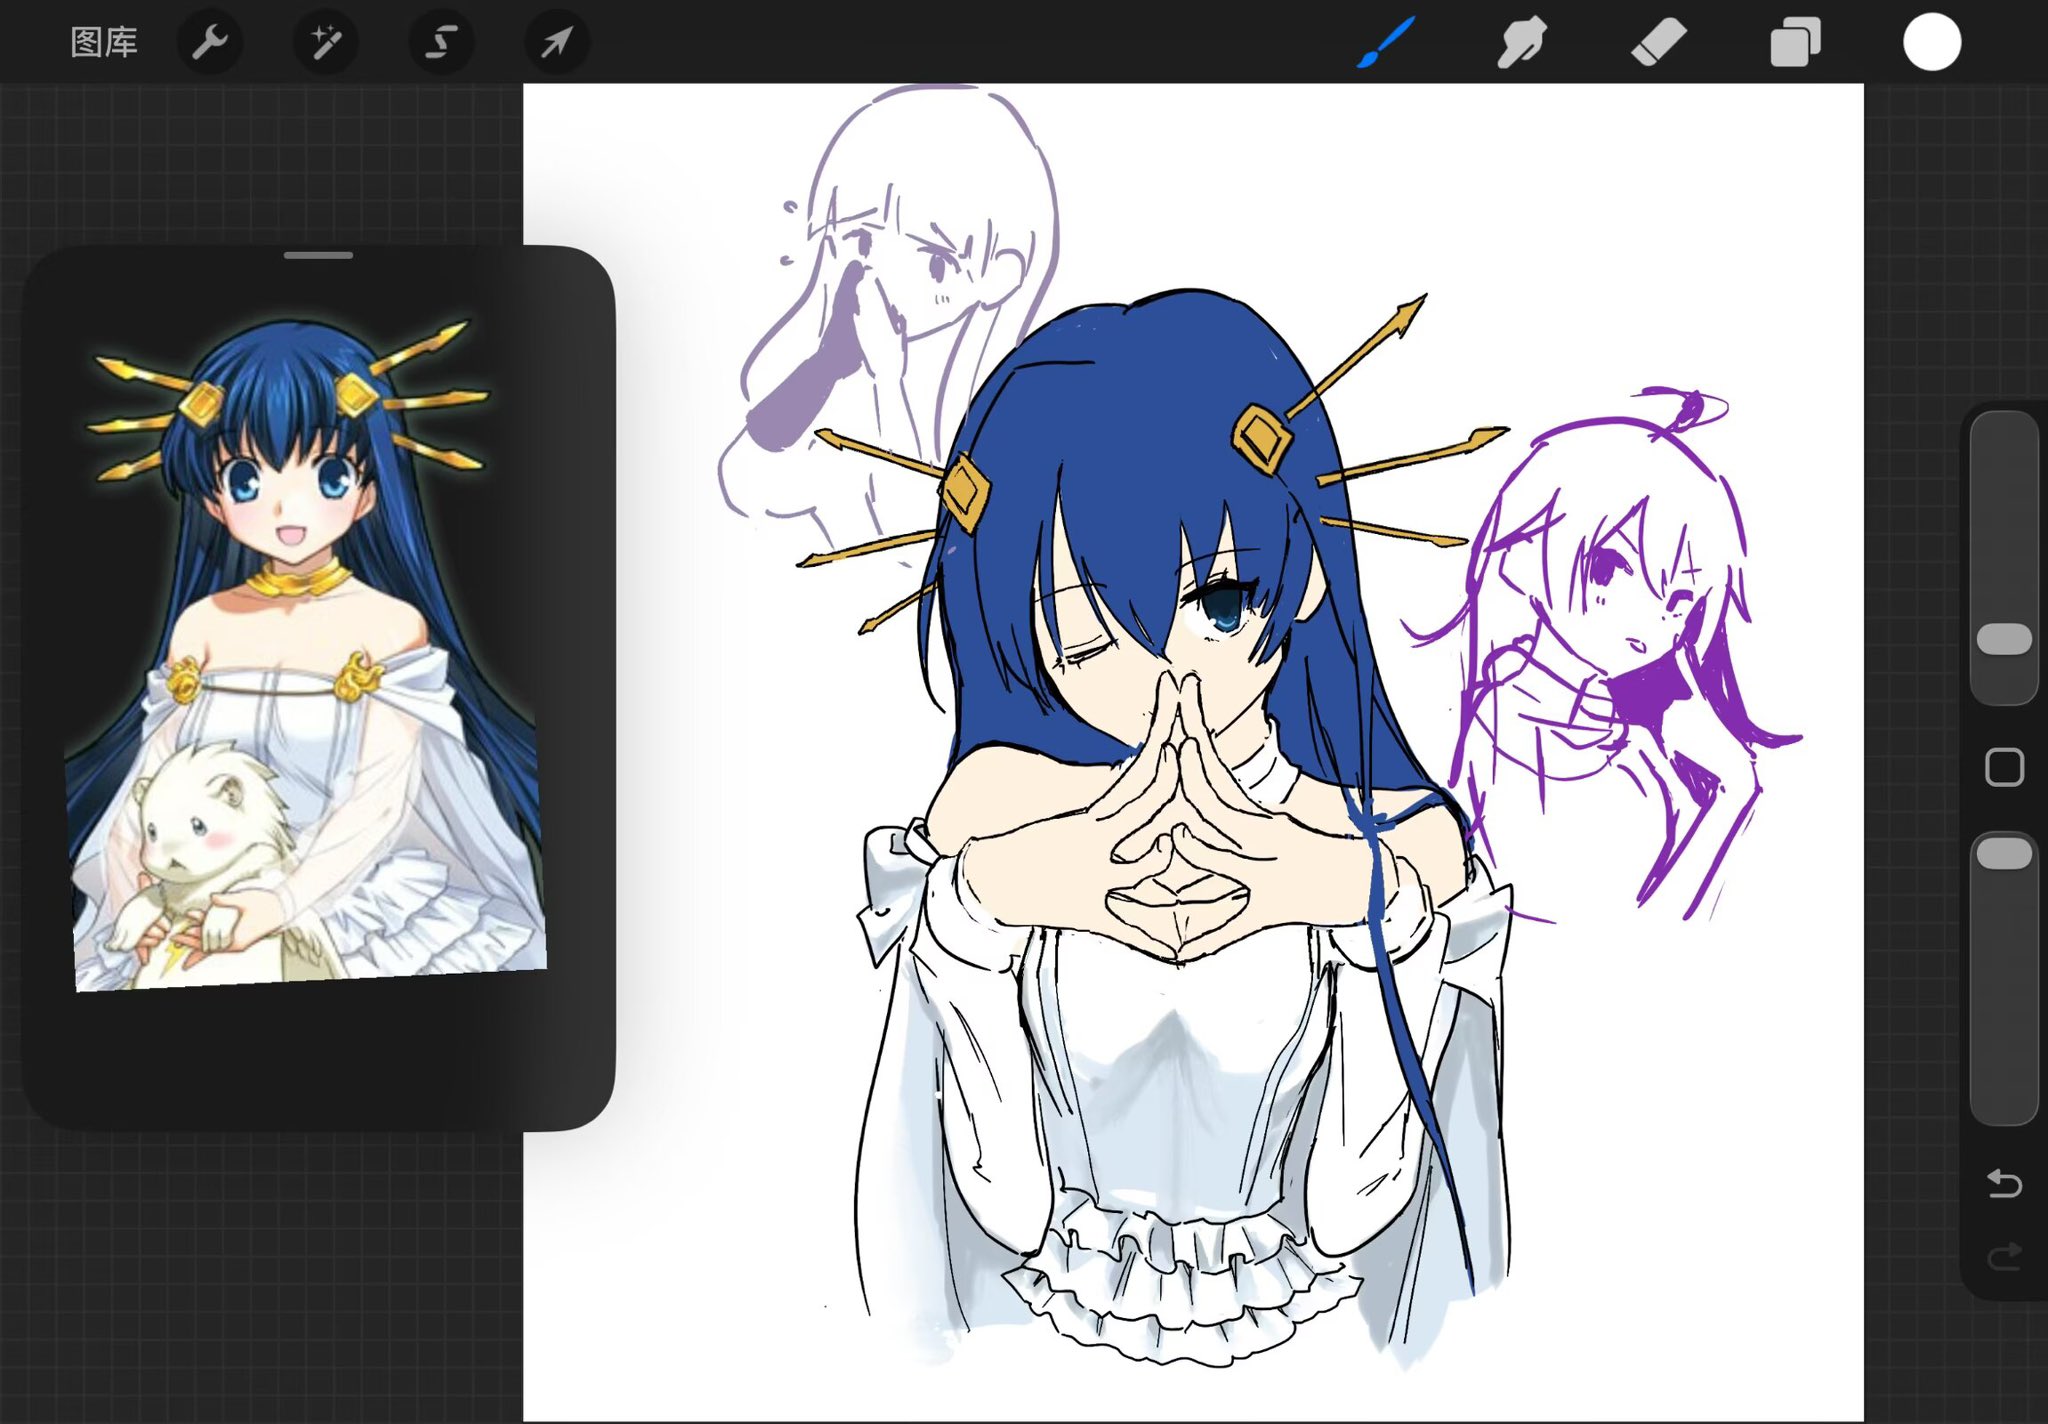Open the Layers panel
The image size is (2048, 1424).
coord(1795,44)
